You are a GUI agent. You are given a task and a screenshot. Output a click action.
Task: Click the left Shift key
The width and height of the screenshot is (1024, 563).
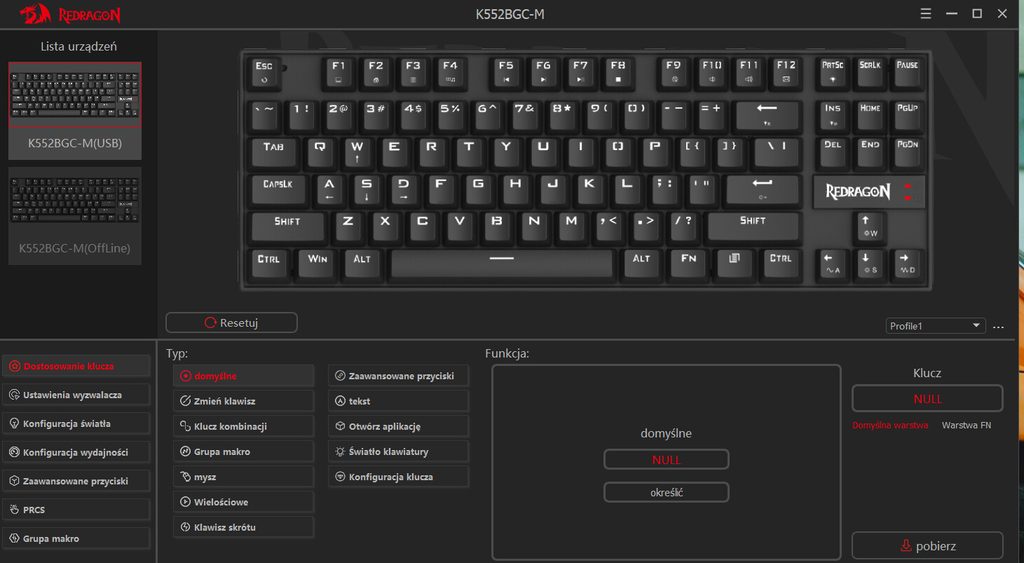coord(287,227)
